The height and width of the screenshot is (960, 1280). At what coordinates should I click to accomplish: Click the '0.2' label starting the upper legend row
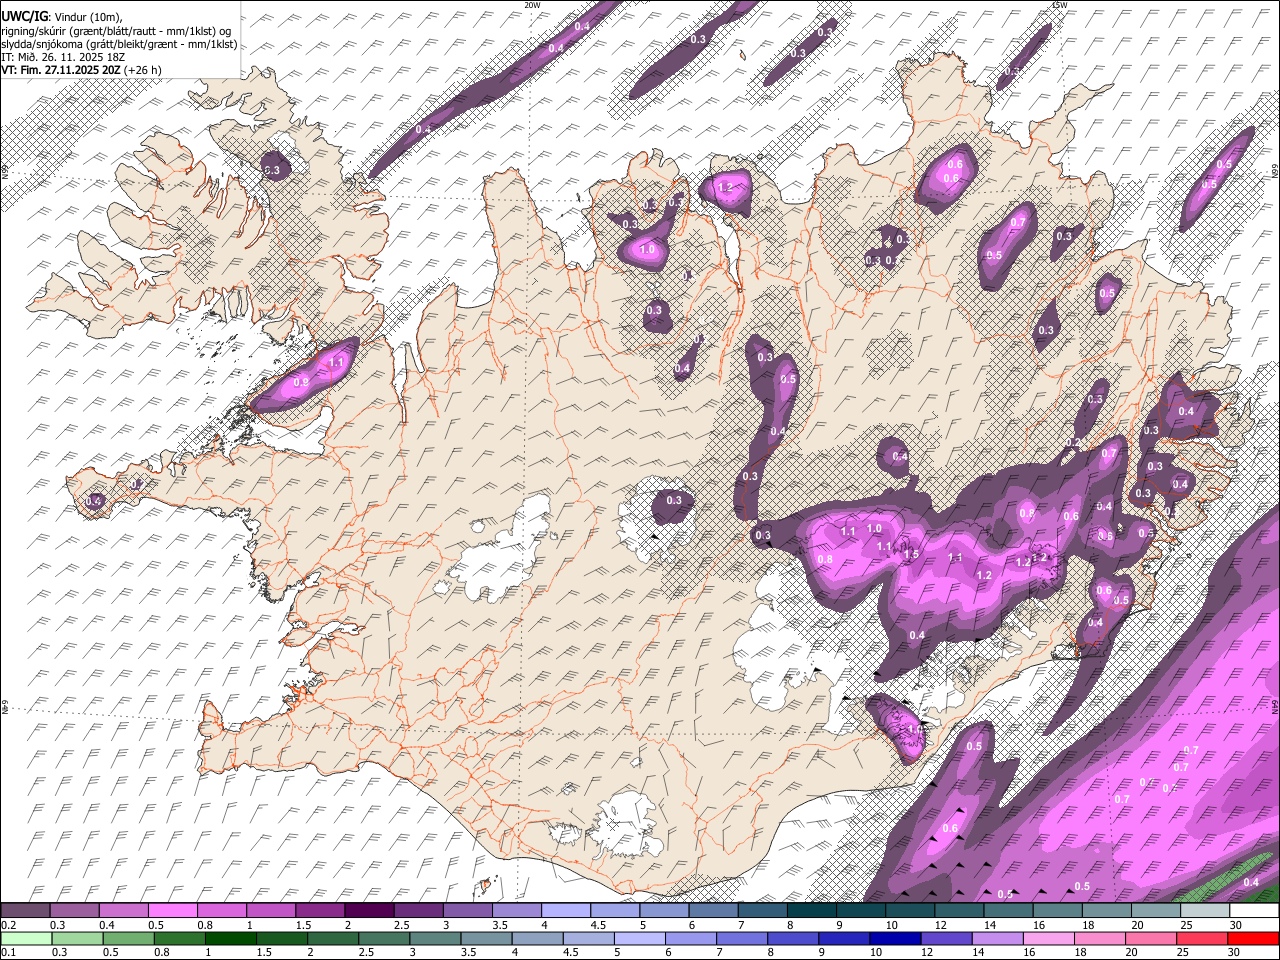coord(9,925)
